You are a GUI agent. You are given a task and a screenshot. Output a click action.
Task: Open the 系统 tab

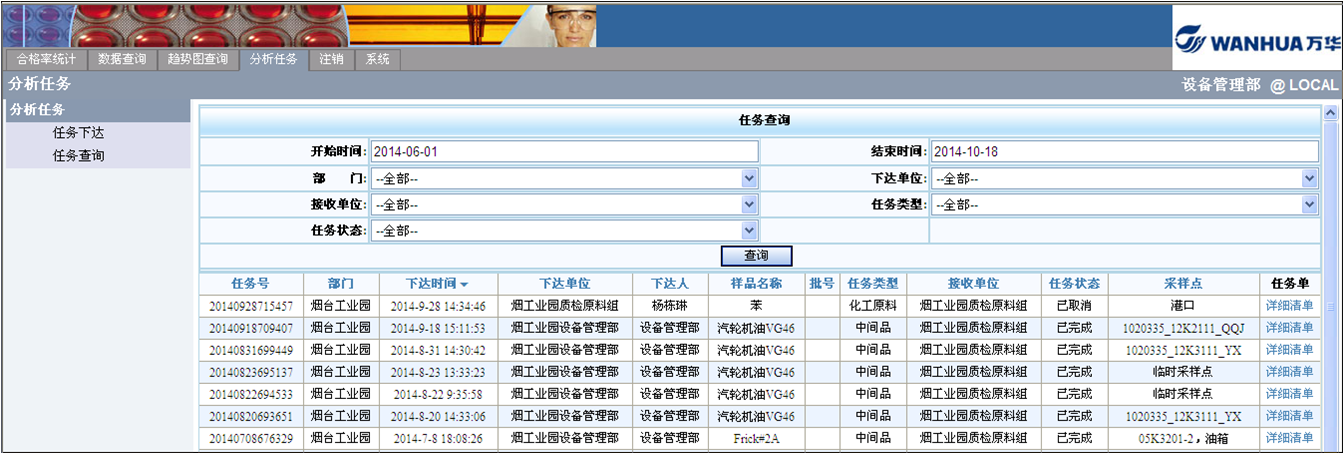pyautogui.click(x=377, y=59)
